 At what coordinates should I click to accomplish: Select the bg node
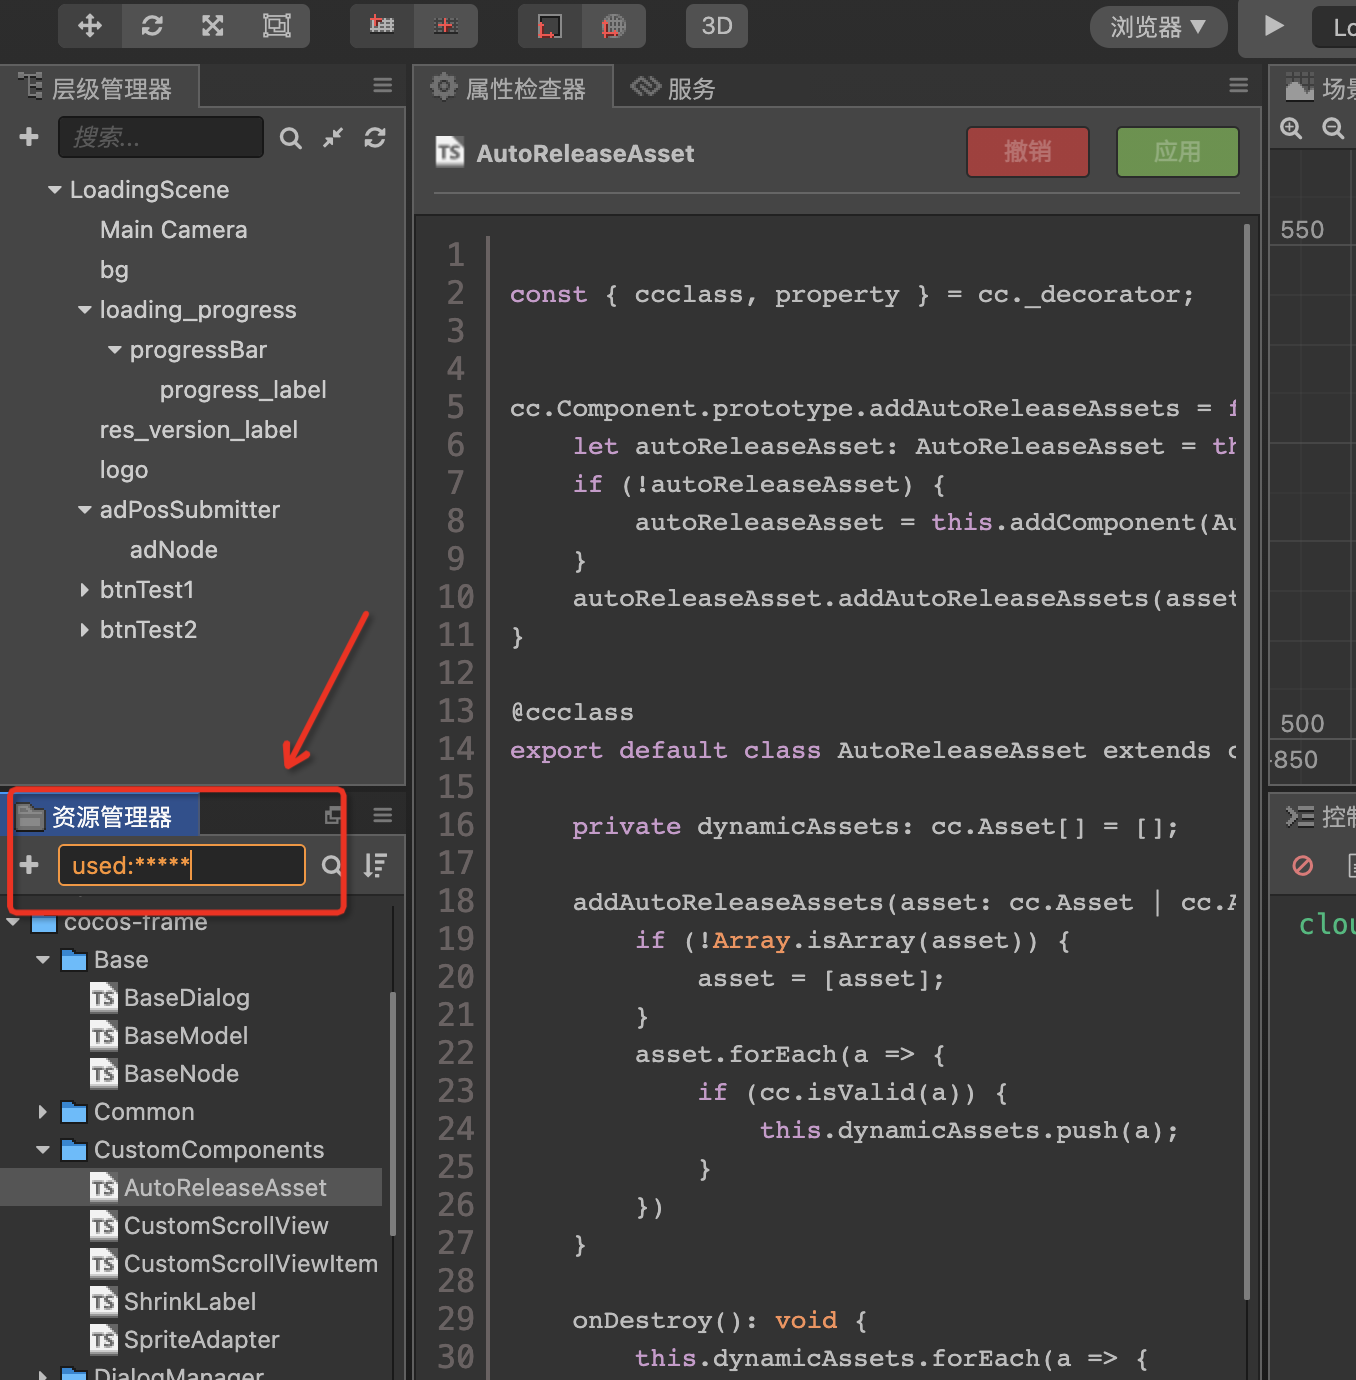click(x=114, y=270)
